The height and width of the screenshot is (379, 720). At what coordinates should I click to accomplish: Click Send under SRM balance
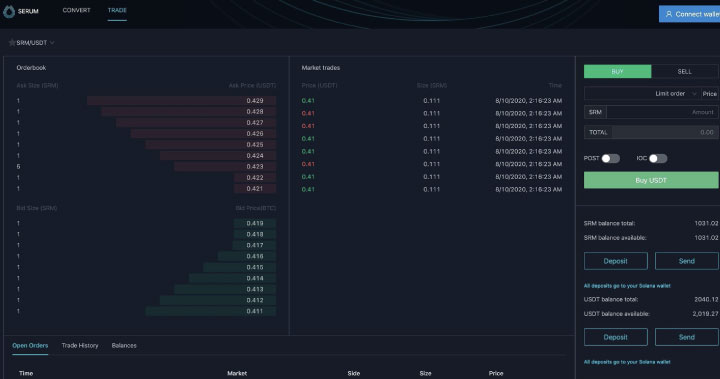coord(686,261)
